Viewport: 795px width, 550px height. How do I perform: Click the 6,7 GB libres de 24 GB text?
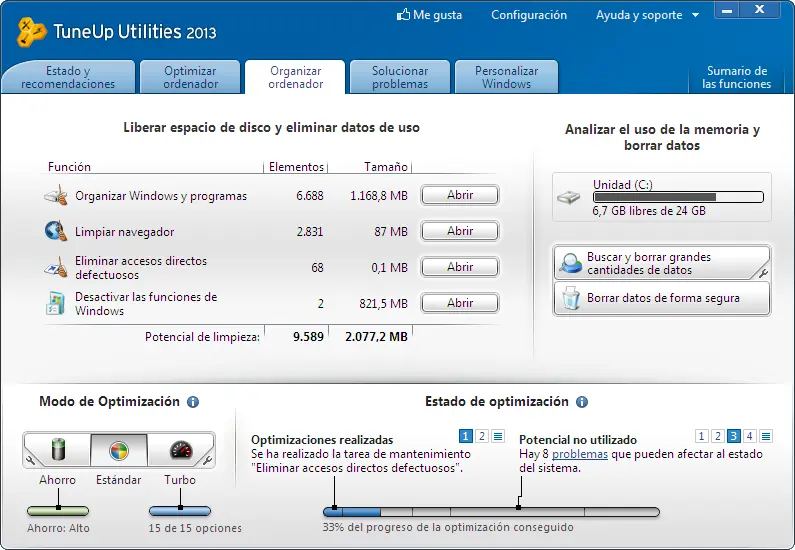pyautogui.click(x=649, y=211)
